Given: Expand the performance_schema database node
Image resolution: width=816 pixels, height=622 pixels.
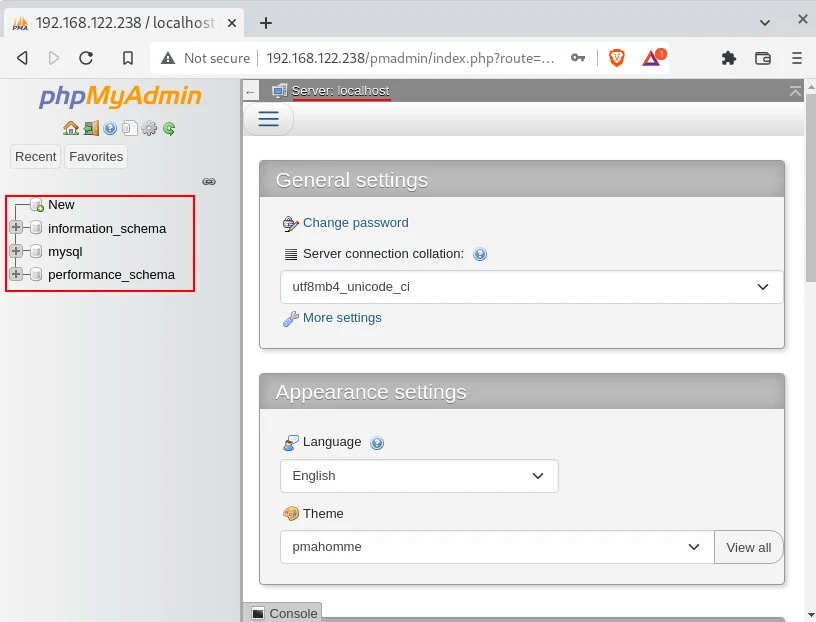Looking at the screenshot, I should [x=16, y=274].
